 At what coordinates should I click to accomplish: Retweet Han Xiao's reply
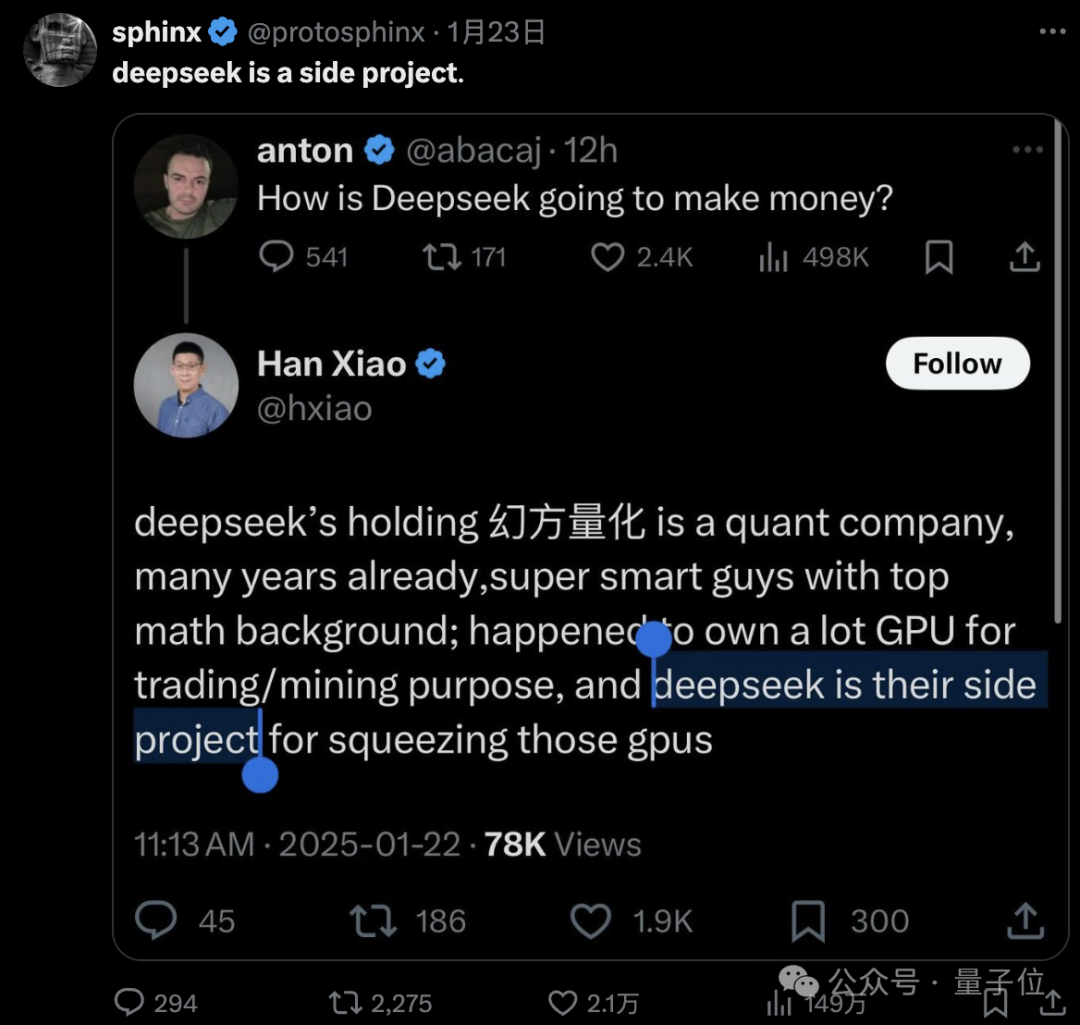coord(372,920)
